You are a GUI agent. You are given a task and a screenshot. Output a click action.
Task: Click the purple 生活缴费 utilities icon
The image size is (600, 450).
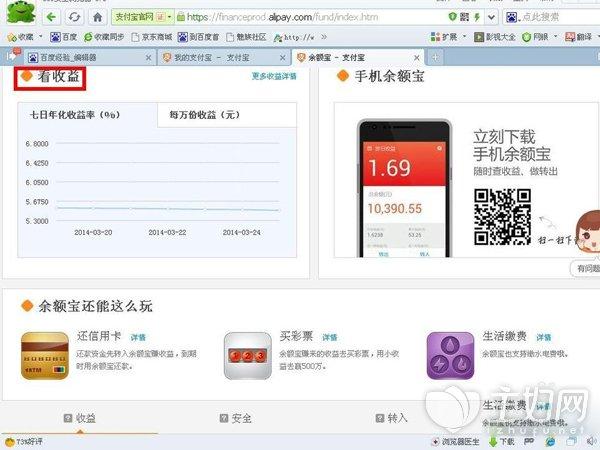[451, 356]
